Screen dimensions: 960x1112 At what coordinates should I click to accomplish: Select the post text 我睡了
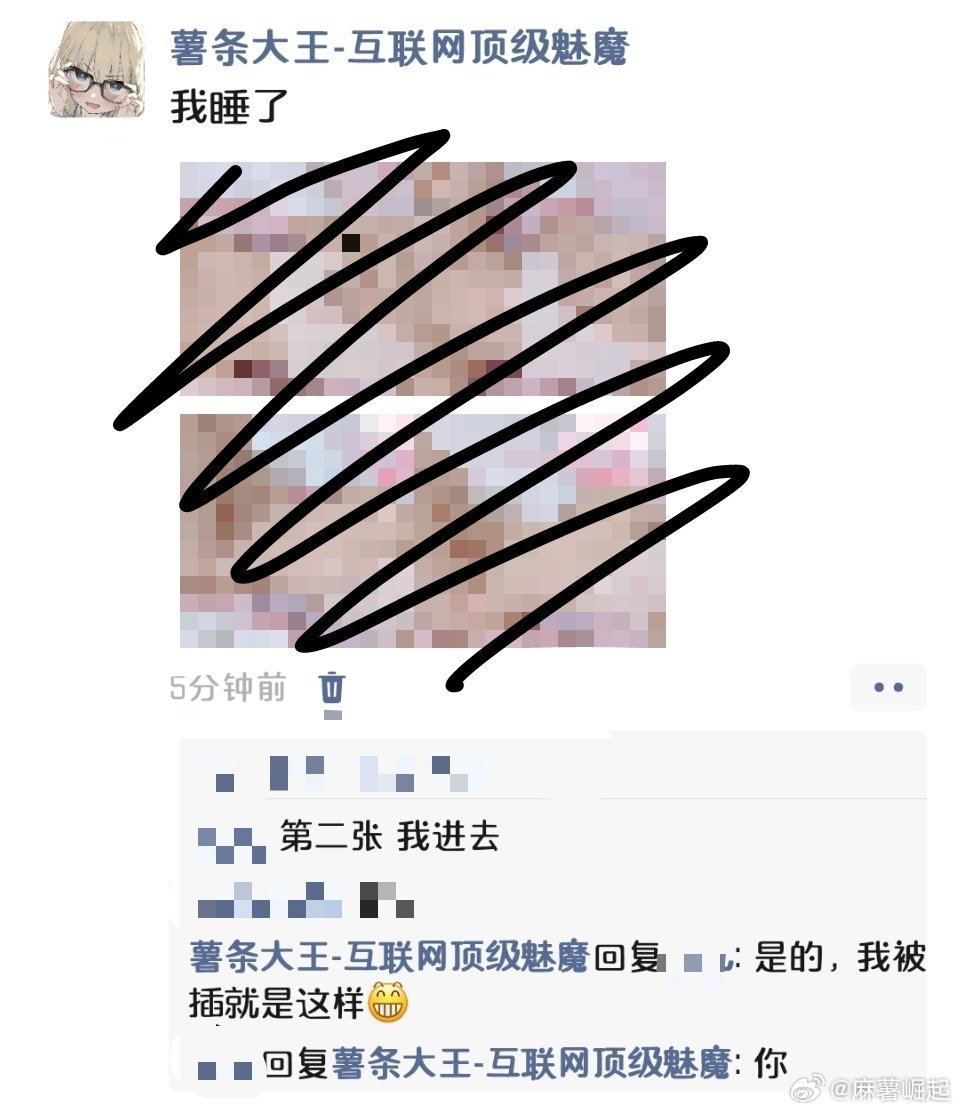pos(229,107)
